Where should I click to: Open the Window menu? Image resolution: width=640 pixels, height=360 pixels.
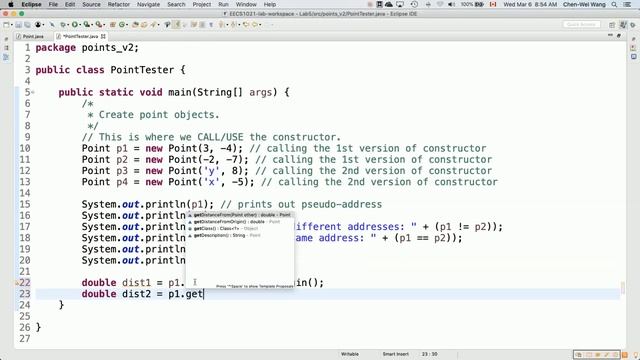tap(246, 4)
